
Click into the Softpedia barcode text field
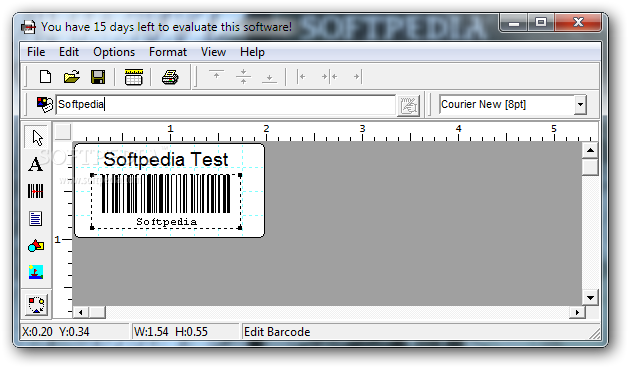point(225,104)
